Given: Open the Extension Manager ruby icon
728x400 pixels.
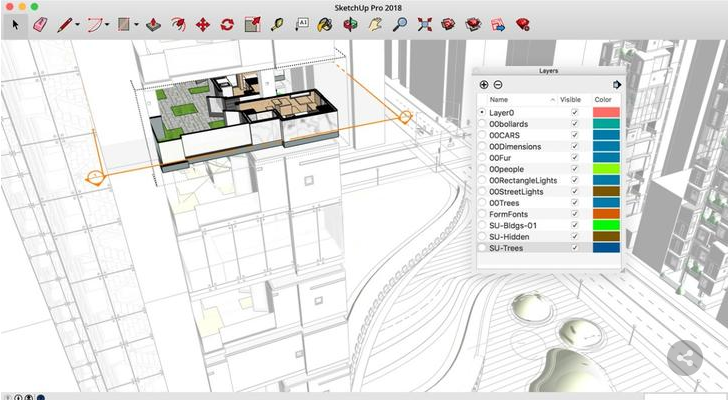Looking at the screenshot, I should point(523,24).
